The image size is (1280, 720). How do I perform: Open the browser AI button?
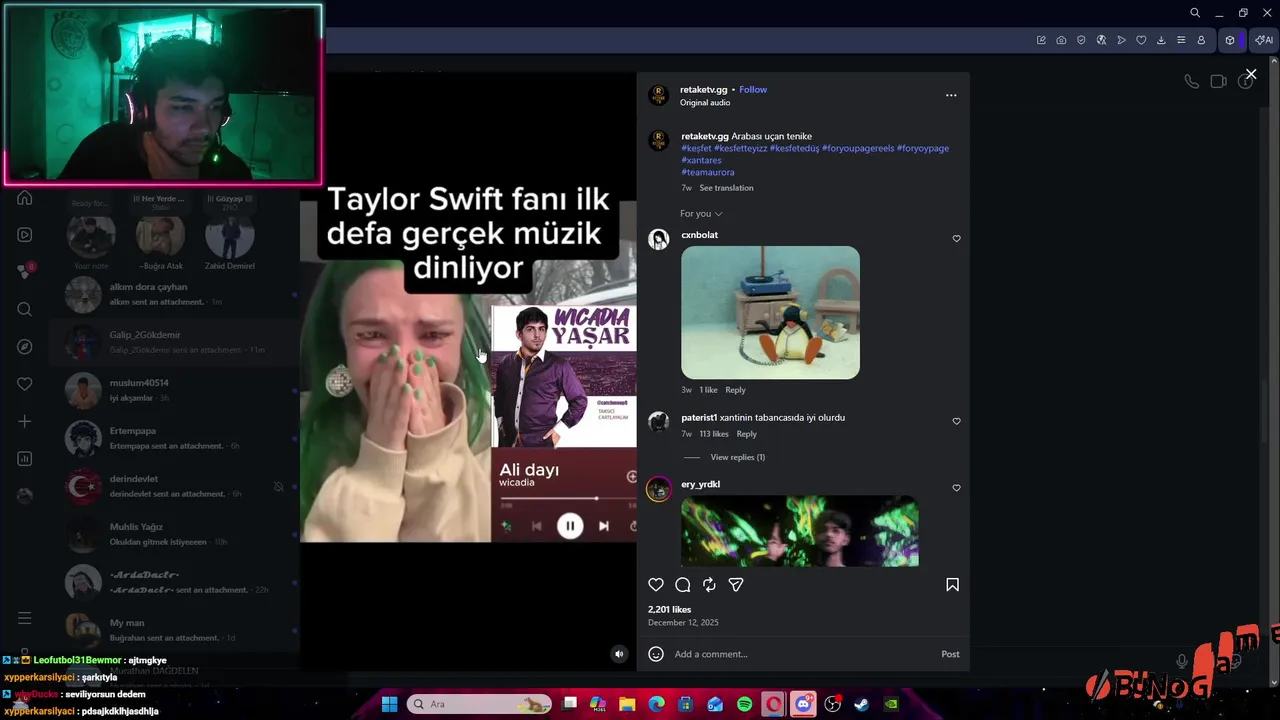[x=1265, y=40]
